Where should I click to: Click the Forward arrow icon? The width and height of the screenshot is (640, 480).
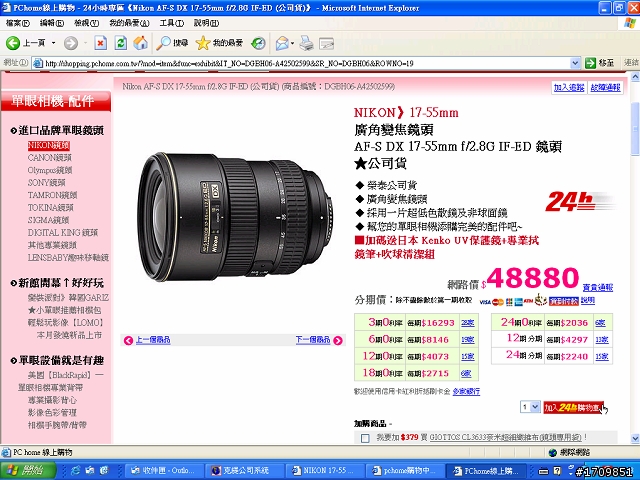tap(71, 42)
